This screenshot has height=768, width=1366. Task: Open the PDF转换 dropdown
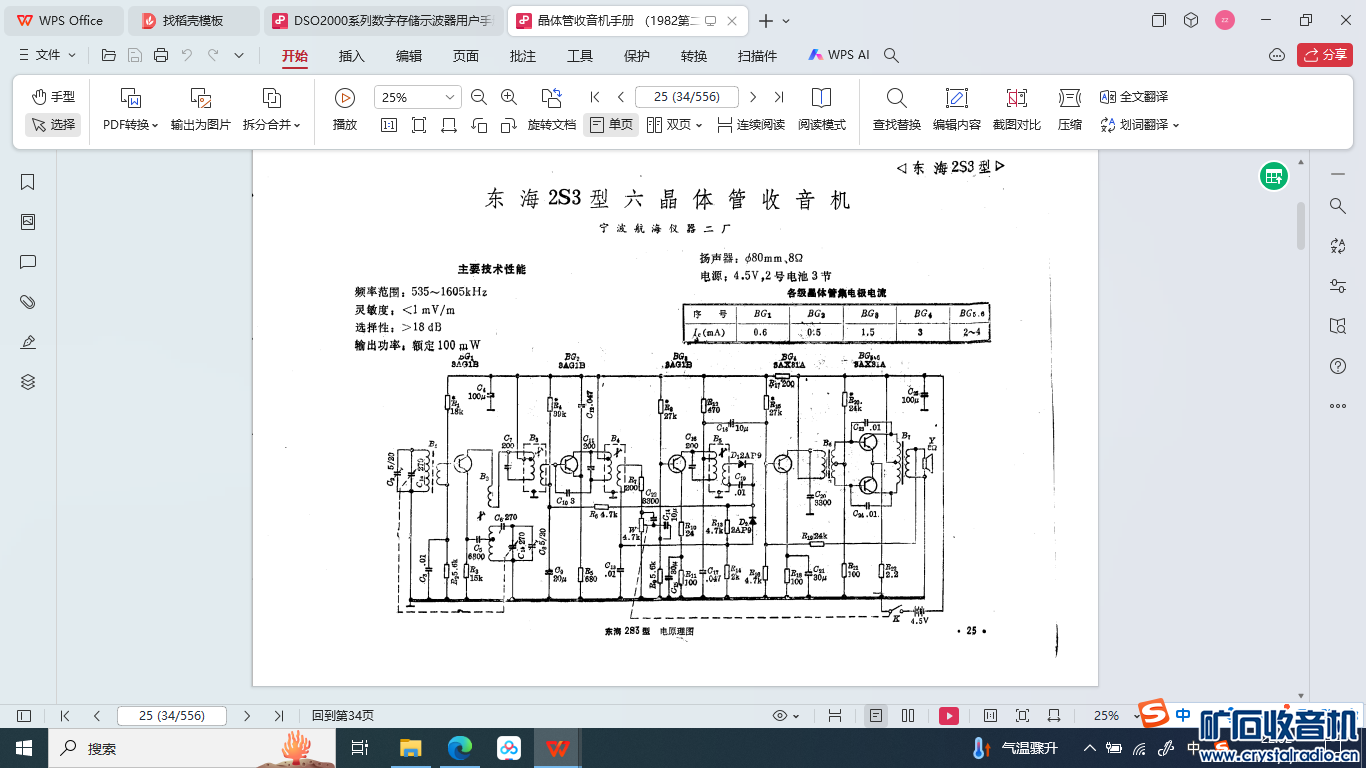(x=131, y=110)
